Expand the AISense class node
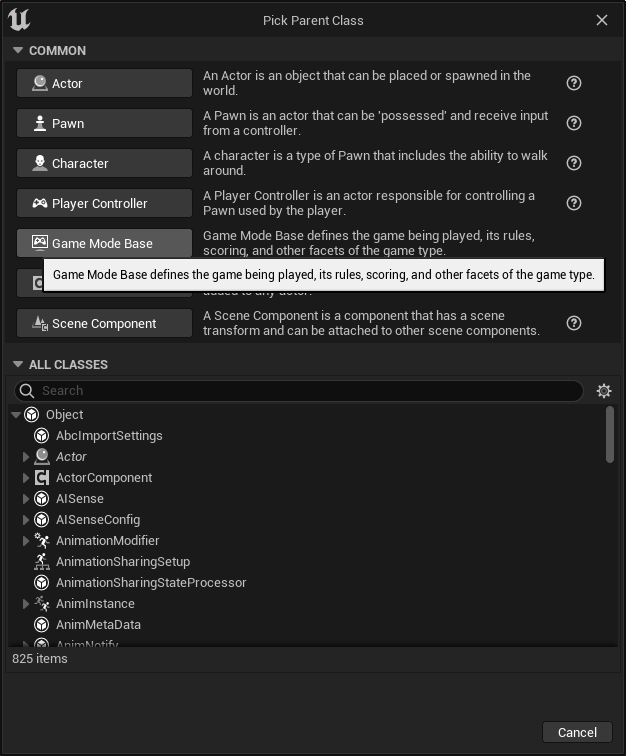The image size is (626, 756). pos(26,499)
